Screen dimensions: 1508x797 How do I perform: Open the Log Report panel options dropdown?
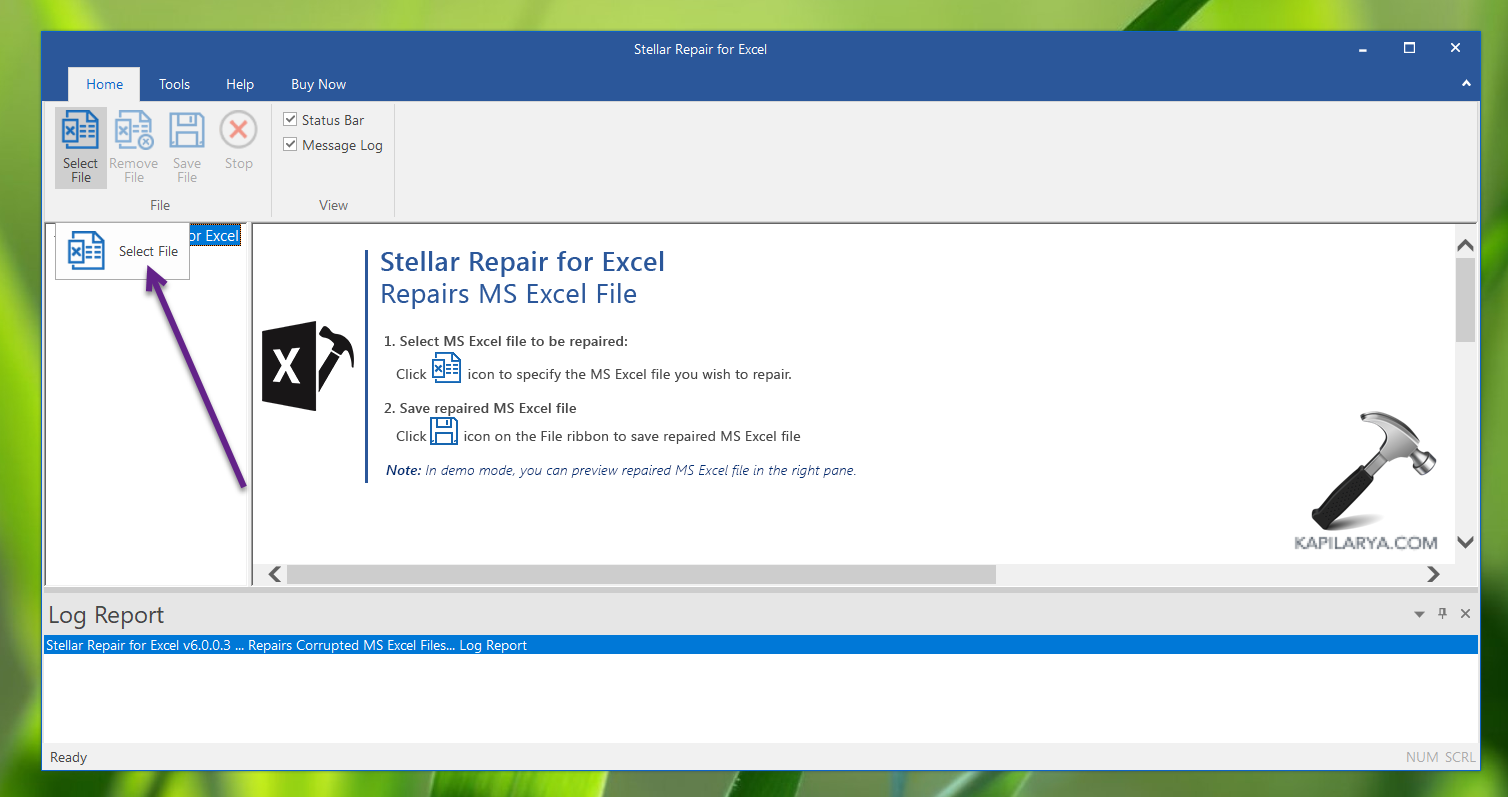pos(1419,614)
